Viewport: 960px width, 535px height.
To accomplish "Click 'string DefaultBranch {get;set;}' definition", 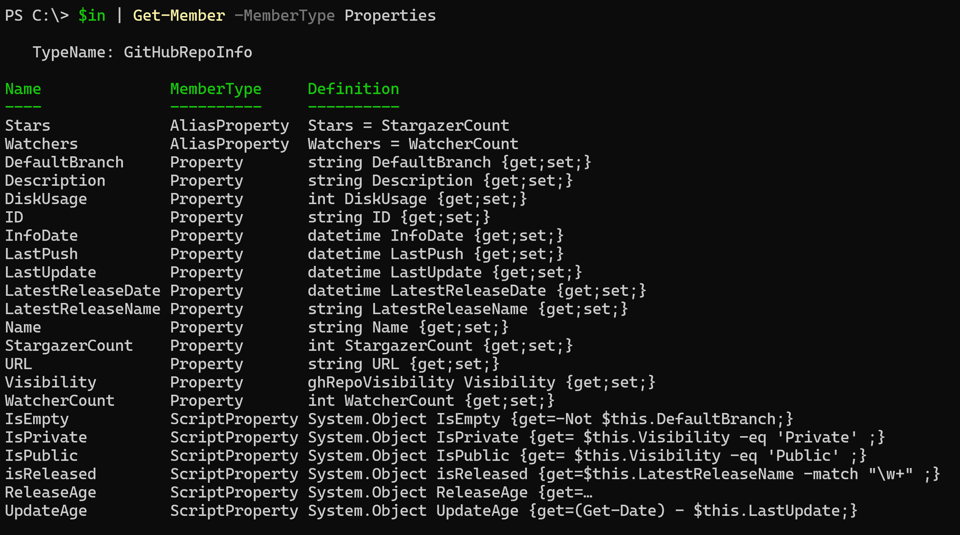I will tap(449, 163).
